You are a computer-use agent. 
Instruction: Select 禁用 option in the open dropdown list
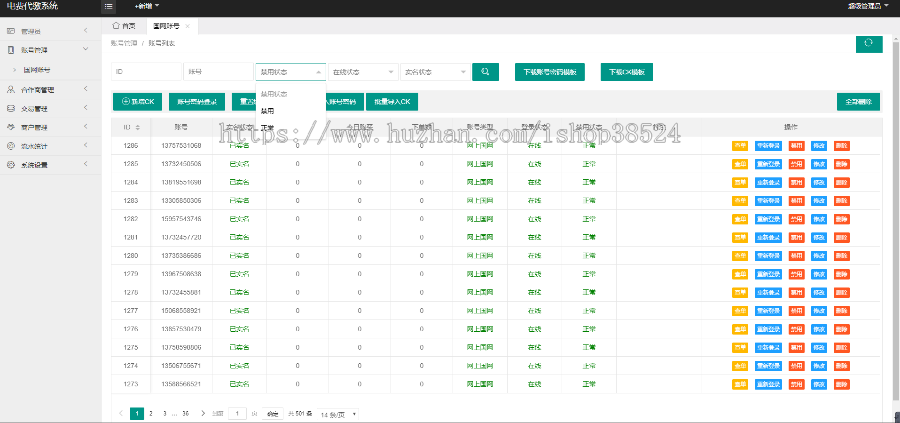[x=267, y=111]
